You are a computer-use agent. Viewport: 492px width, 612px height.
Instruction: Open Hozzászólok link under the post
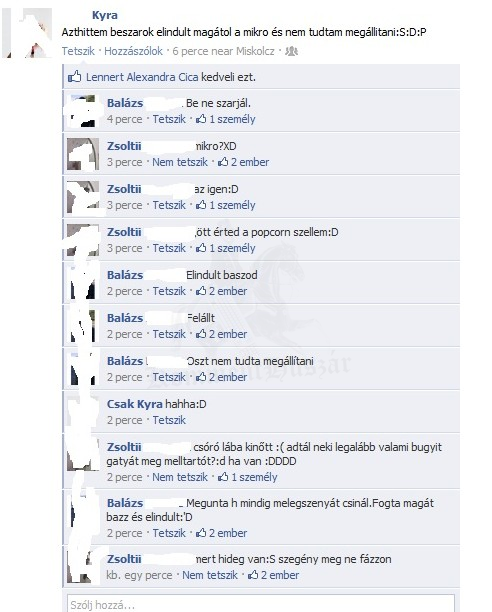coord(133,51)
